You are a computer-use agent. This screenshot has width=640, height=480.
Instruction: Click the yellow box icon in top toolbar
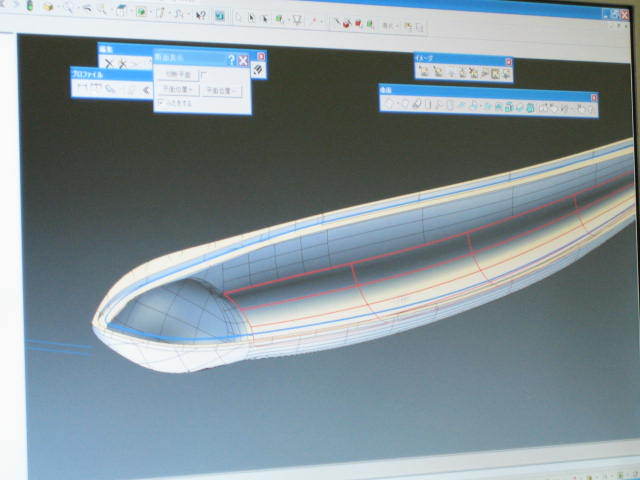coord(48,7)
